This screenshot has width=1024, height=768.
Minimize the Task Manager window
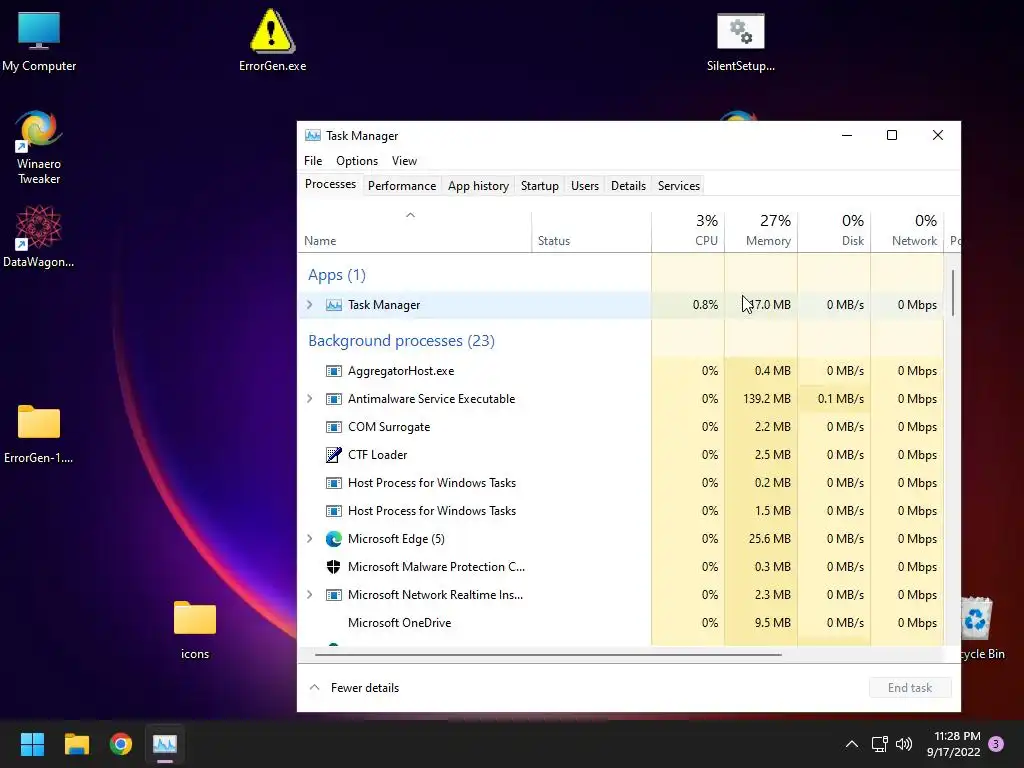[847, 135]
